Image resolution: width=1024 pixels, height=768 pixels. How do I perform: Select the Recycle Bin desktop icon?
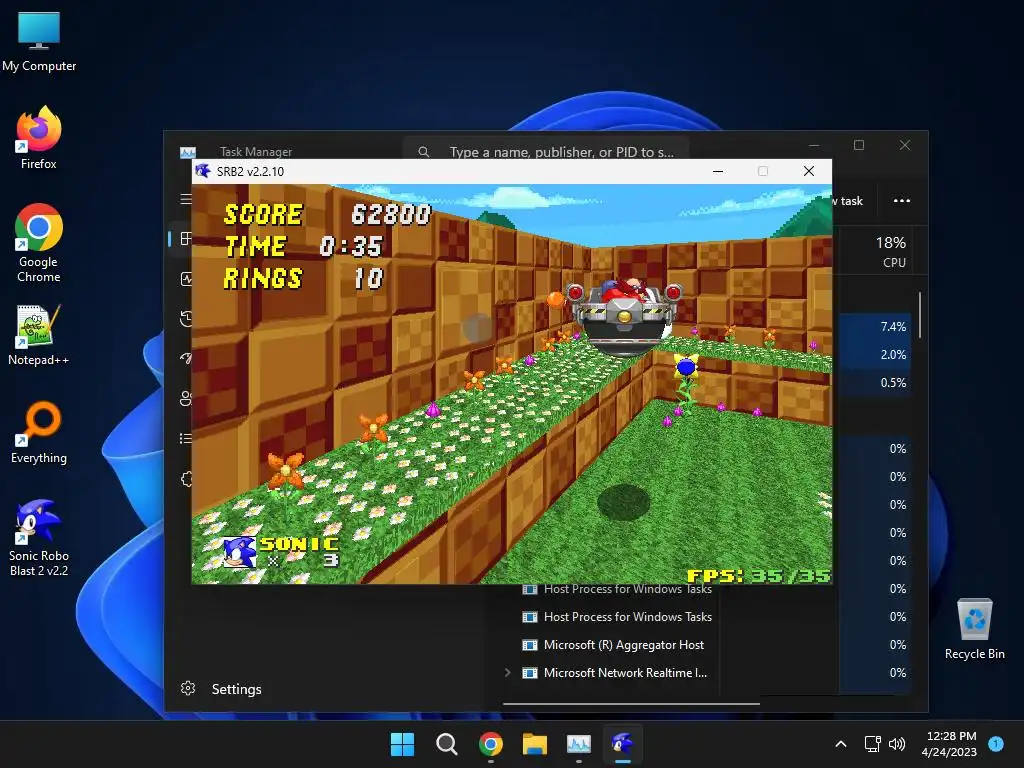click(974, 630)
